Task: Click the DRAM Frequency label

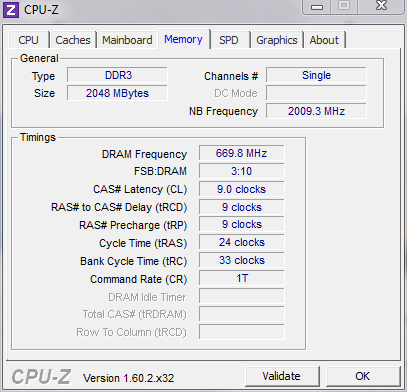Action: [144, 154]
